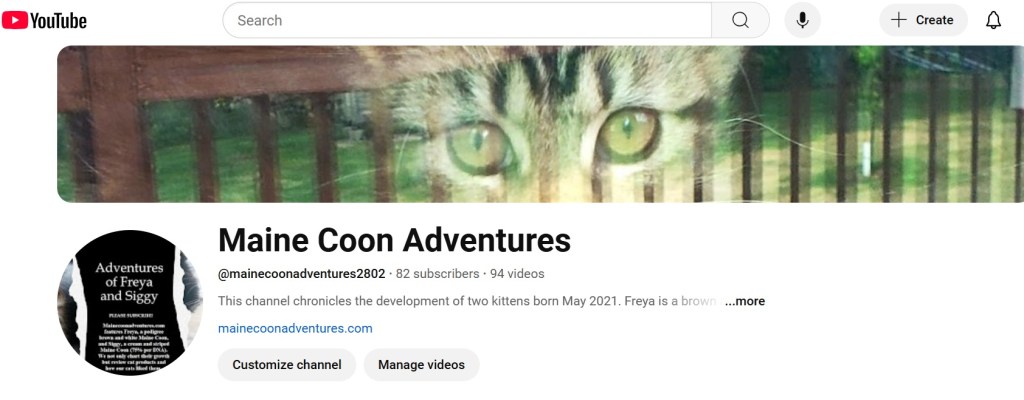
Task: Click the plus icon in Create button
Action: (x=899, y=20)
